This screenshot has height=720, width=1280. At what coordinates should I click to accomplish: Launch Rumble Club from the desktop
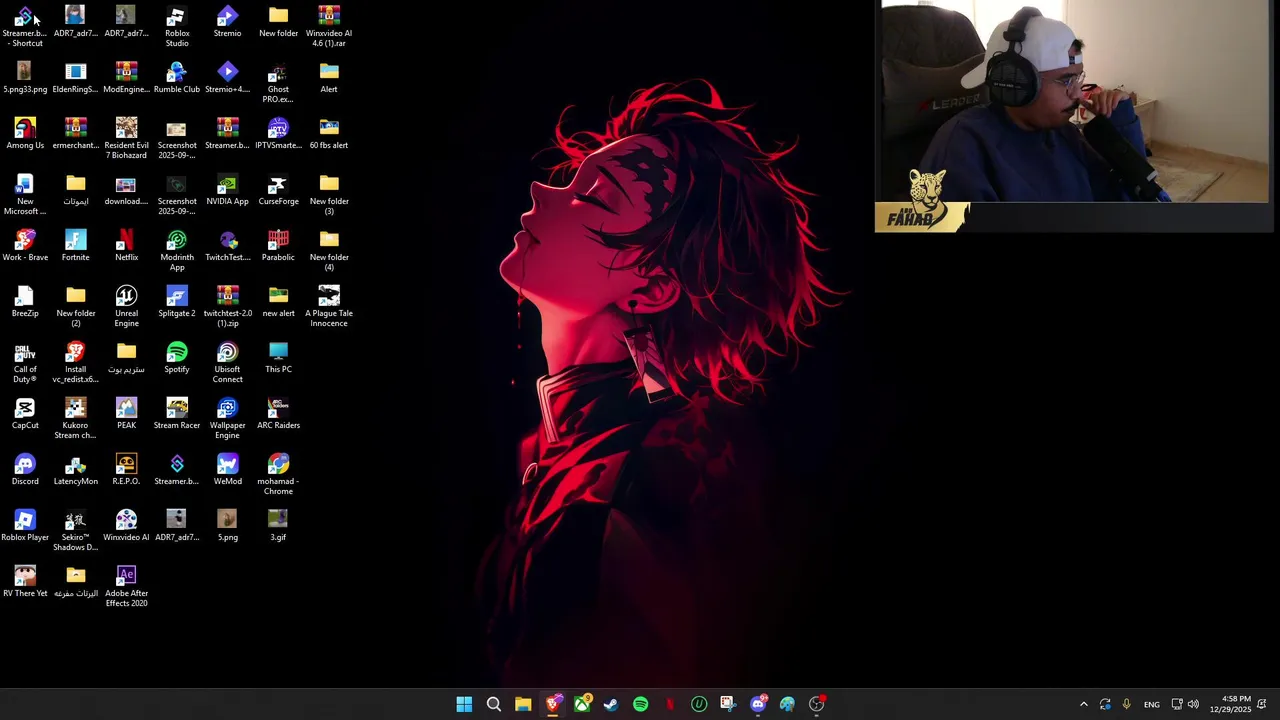(177, 78)
